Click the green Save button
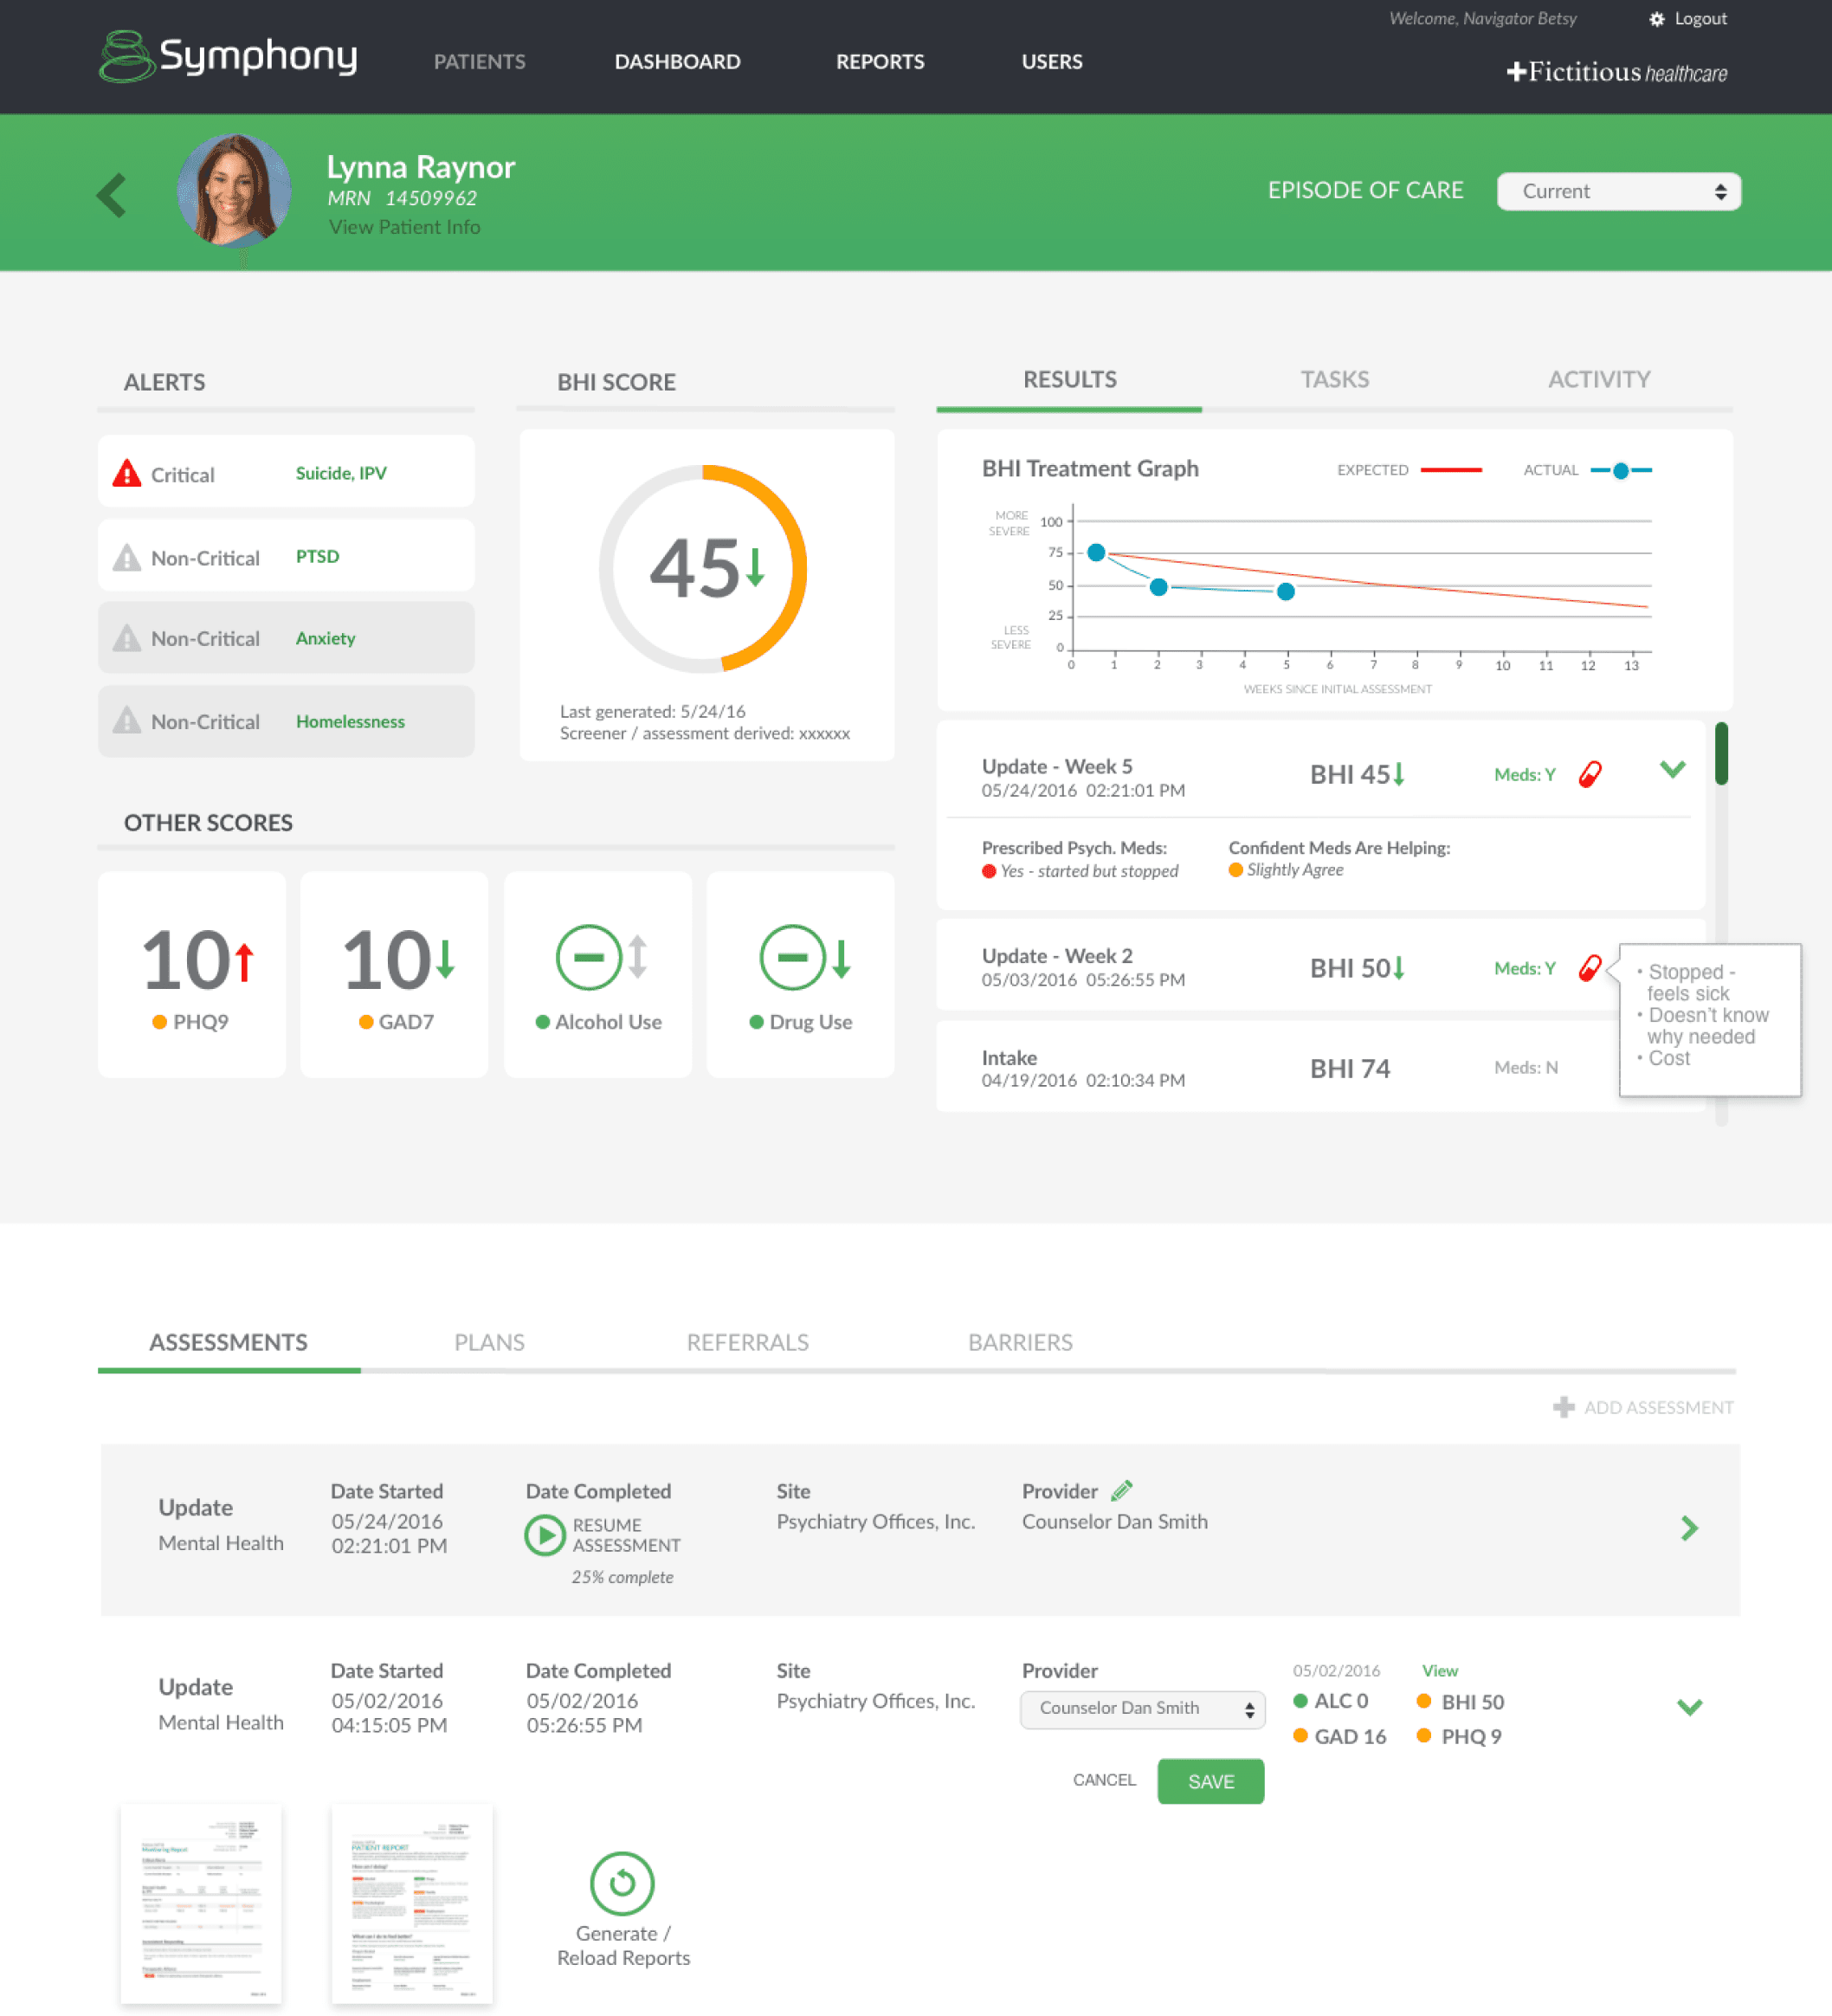The width and height of the screenshot is (1832, 2016). [1210, 1781]
